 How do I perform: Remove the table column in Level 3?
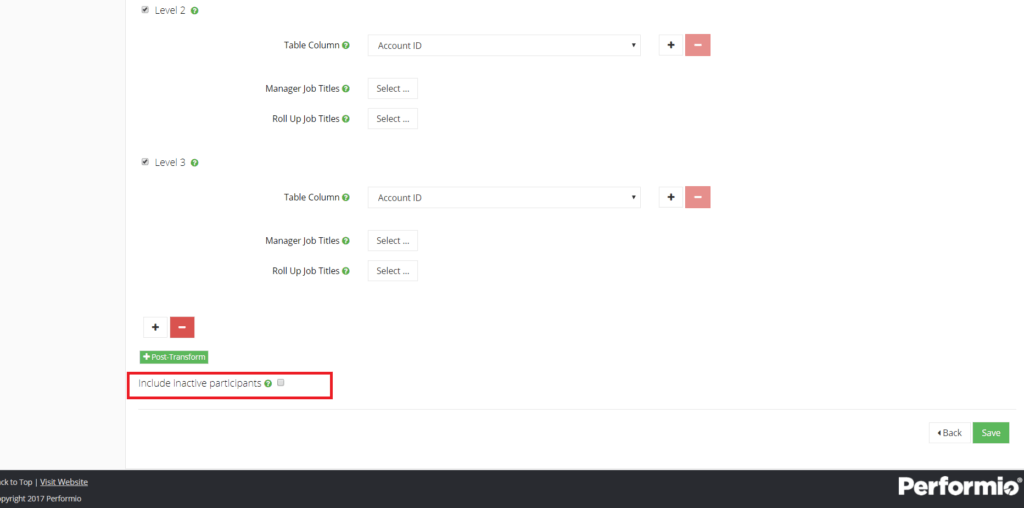tap(697, 197)
